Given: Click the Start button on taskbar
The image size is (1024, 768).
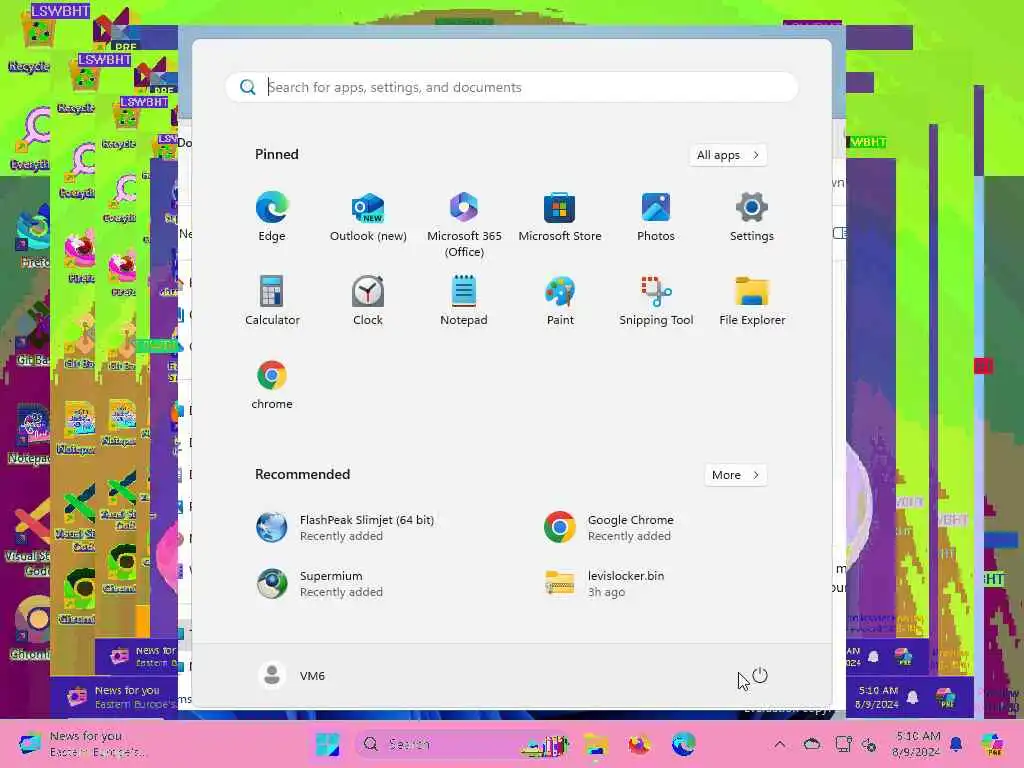Looking at the screenshot, I should click(x=327, y=744).
